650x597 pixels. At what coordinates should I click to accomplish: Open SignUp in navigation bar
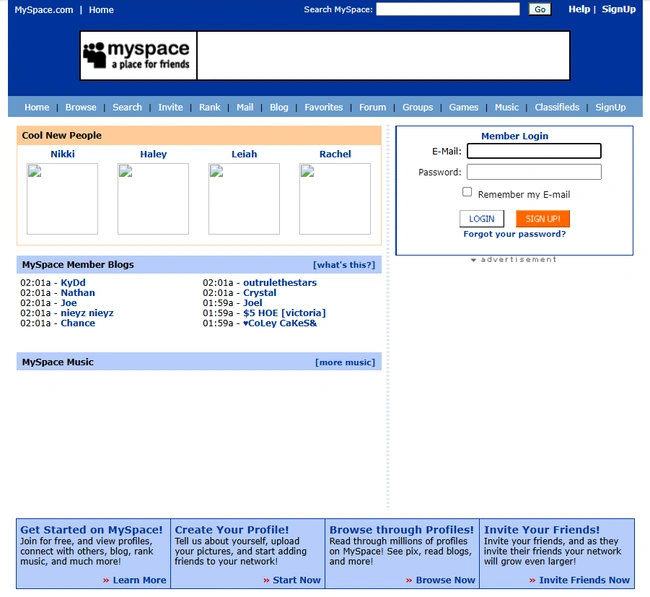tap(610, 107)
